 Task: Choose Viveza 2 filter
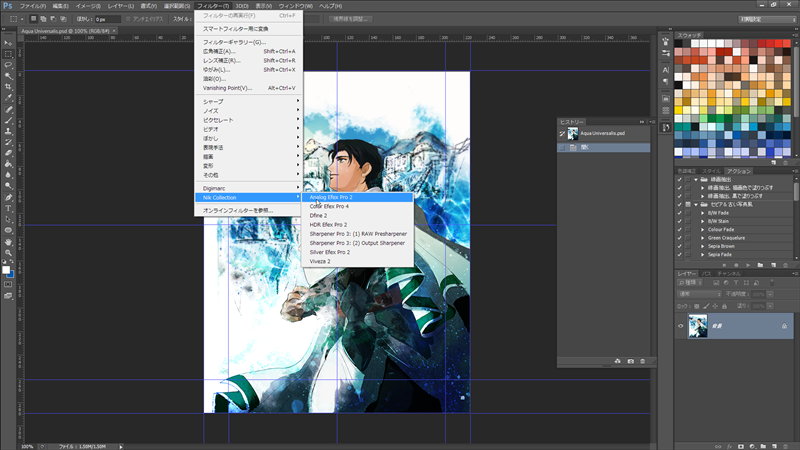pos(357,262)
